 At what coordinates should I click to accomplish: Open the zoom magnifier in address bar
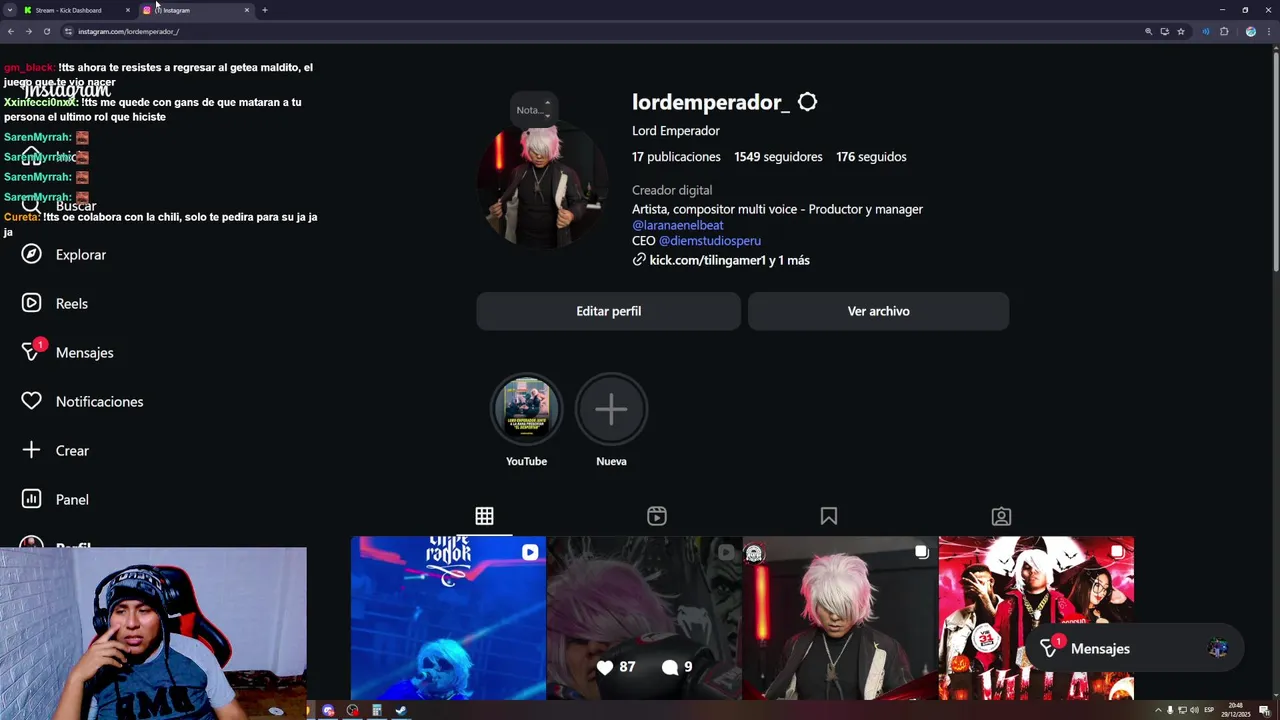1148,31
